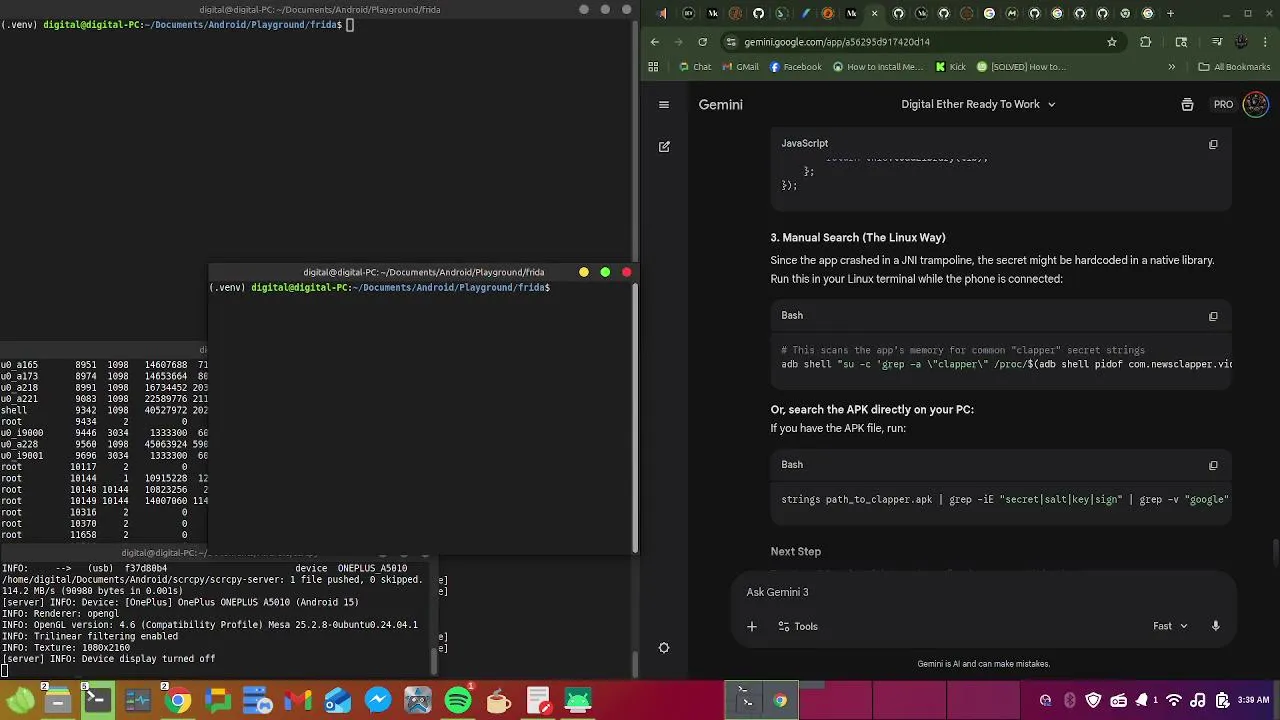The width and height of the screenshot is (1280, 720).
Task: Open Gmail from the taskbar
Action: click(x=298, y=700)
